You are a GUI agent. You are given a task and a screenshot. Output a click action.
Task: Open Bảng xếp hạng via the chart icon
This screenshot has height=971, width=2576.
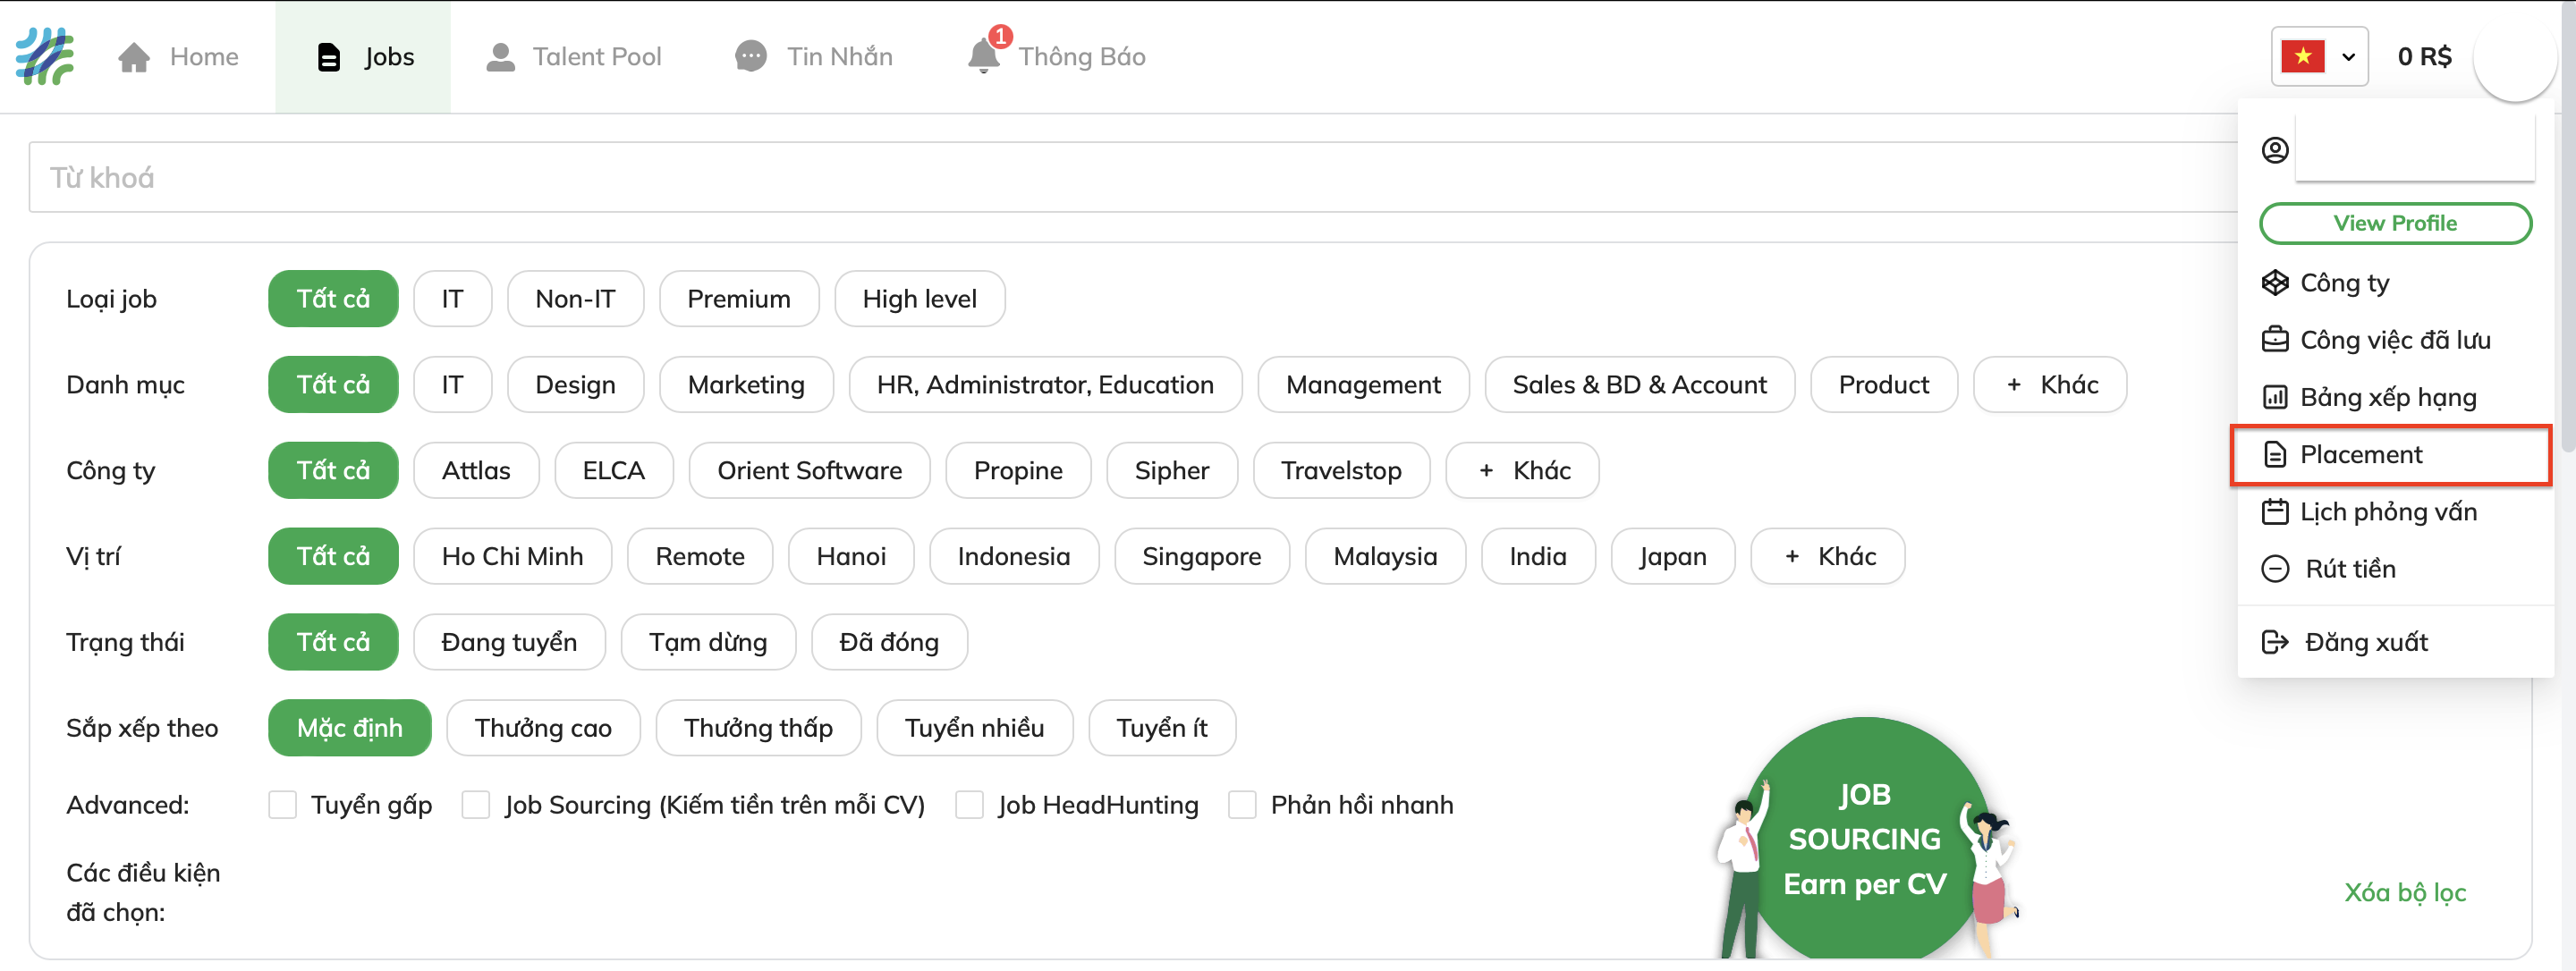[2277, 397]
